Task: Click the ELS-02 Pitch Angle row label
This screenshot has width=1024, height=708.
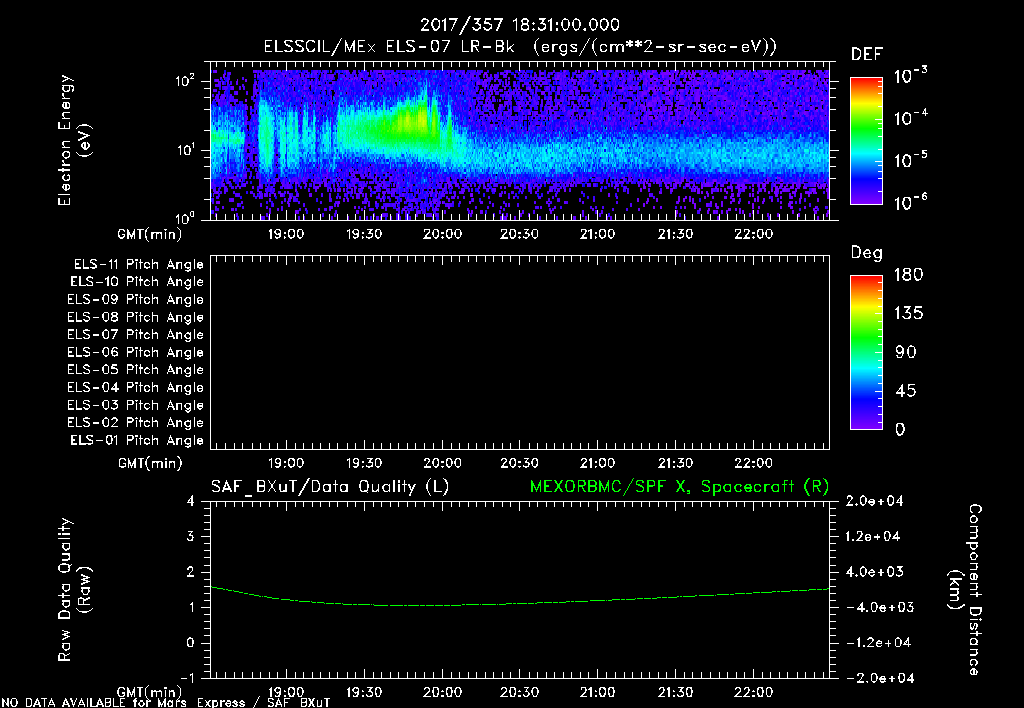Action: [x=136, y=423]
